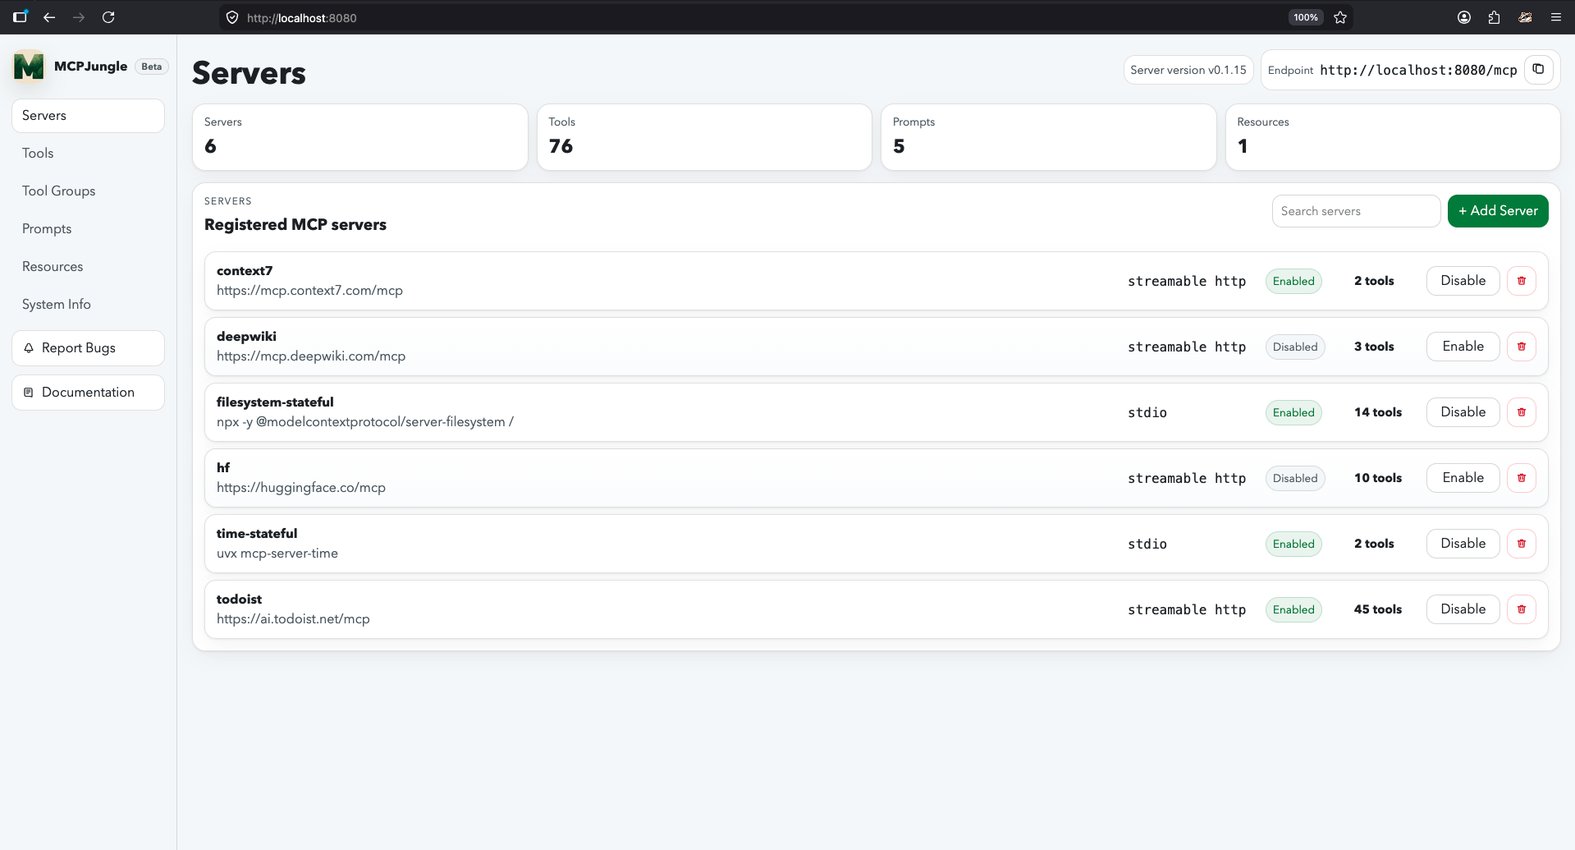
Task: Copy the MCP endpoint URL
Action: pyautogui.click(x=1538, y=69)
